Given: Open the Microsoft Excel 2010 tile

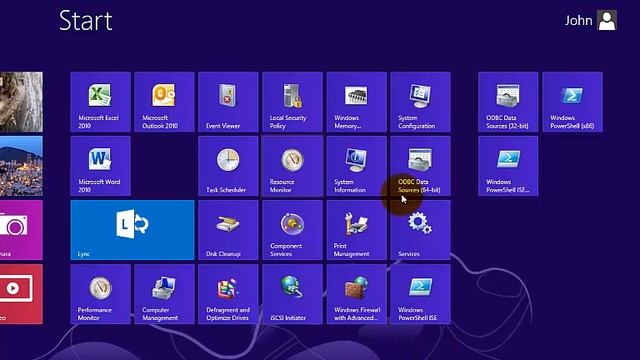Looking at the screenshot, I should point(100,102).
